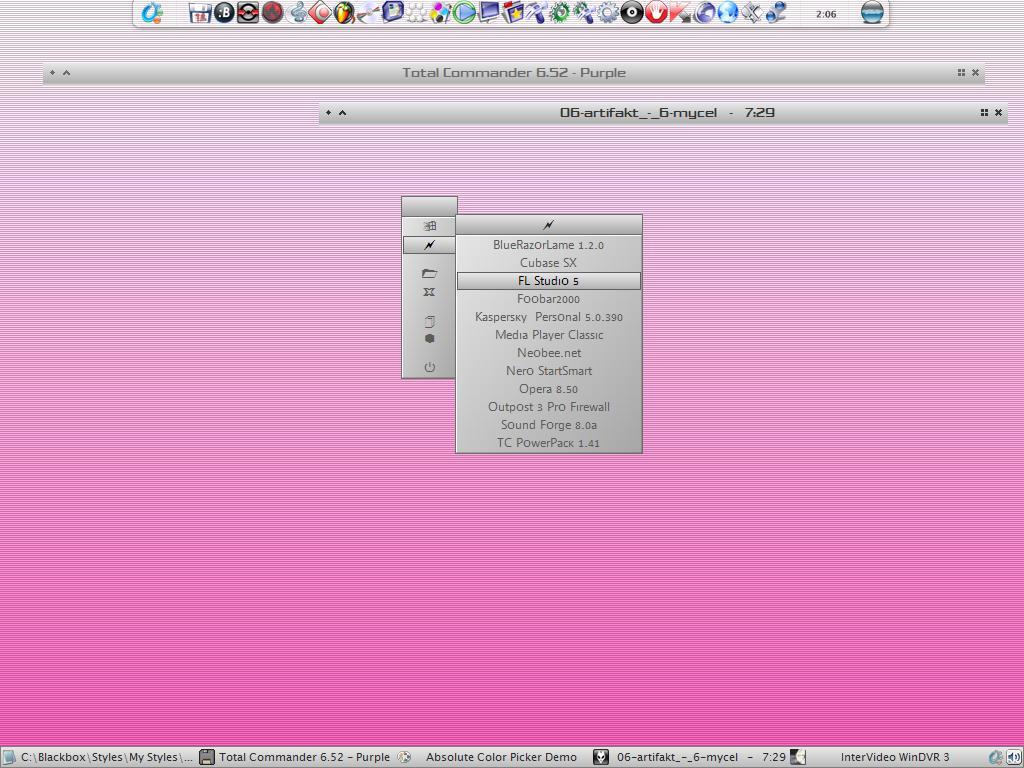Activate Absolute Color Picker Demo taskbar button
The height and width of the screenshot is (768, 1024).
coord(493,757)
